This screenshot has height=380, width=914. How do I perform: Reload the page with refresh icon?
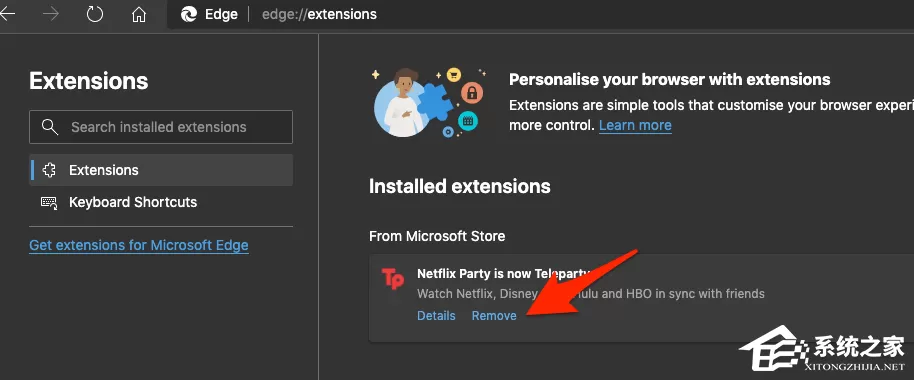coord(94,14)
